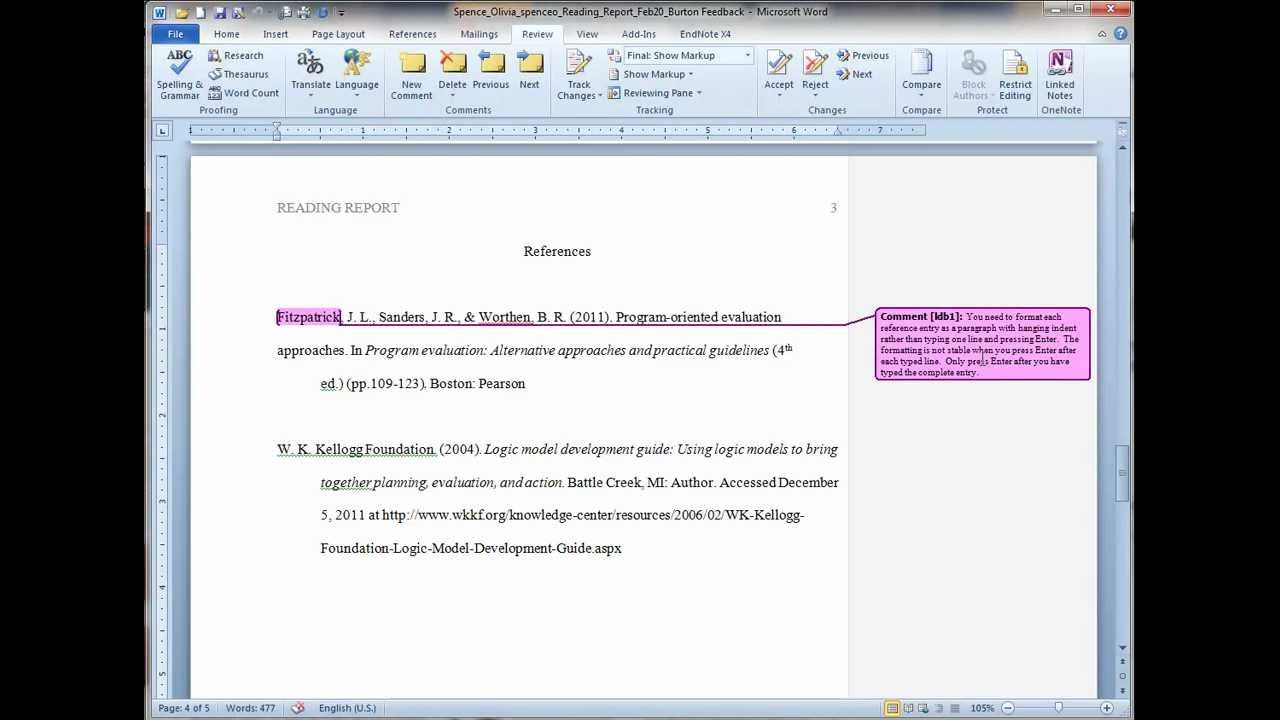1280x720 pixels.
Task: Jump to the Next comment
Action: (x=530, y=72)
